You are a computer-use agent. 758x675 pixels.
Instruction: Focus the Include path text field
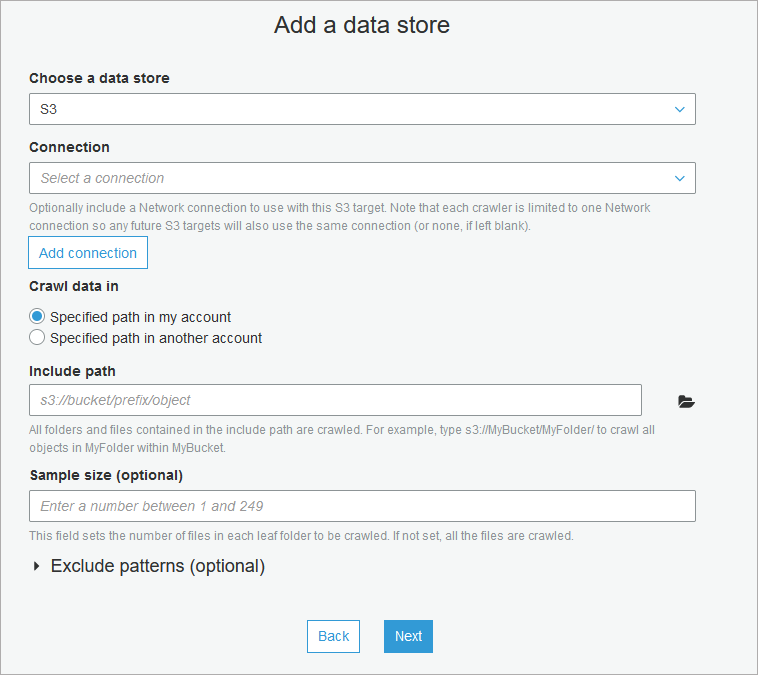pyautogui.click(x=335, y=400)
